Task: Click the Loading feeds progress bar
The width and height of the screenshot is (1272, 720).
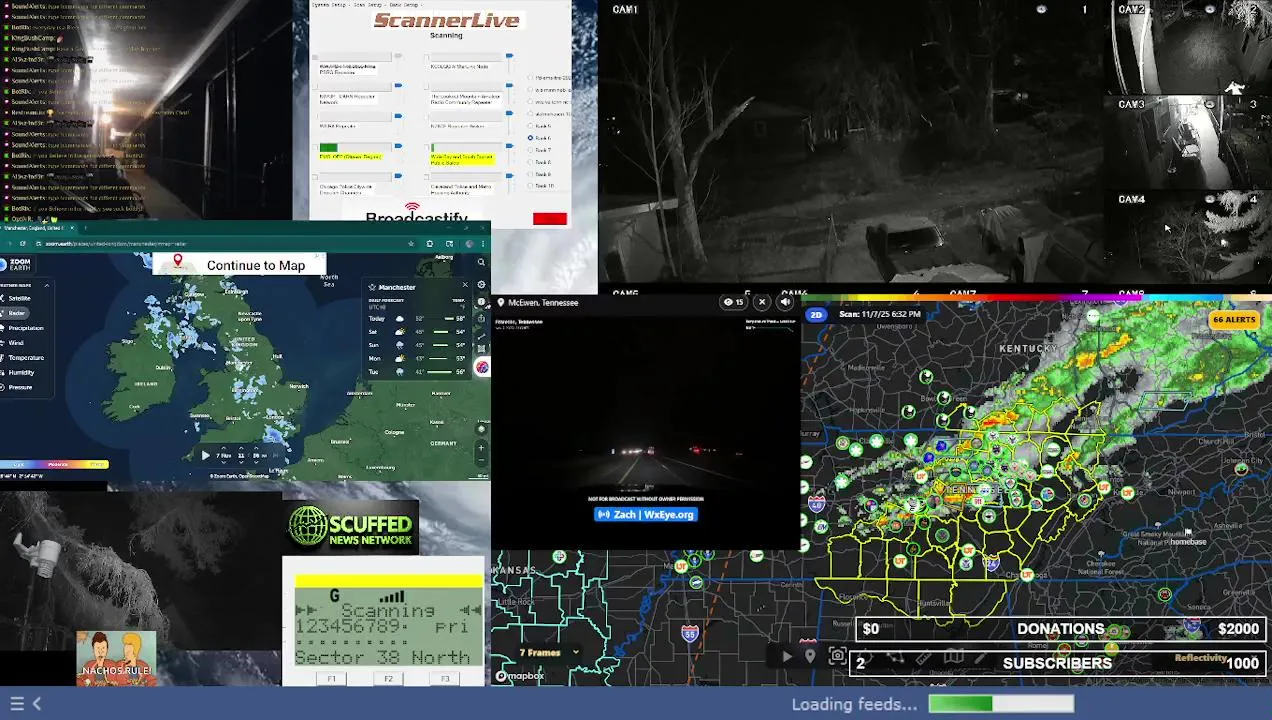Action: point(1001,704)
